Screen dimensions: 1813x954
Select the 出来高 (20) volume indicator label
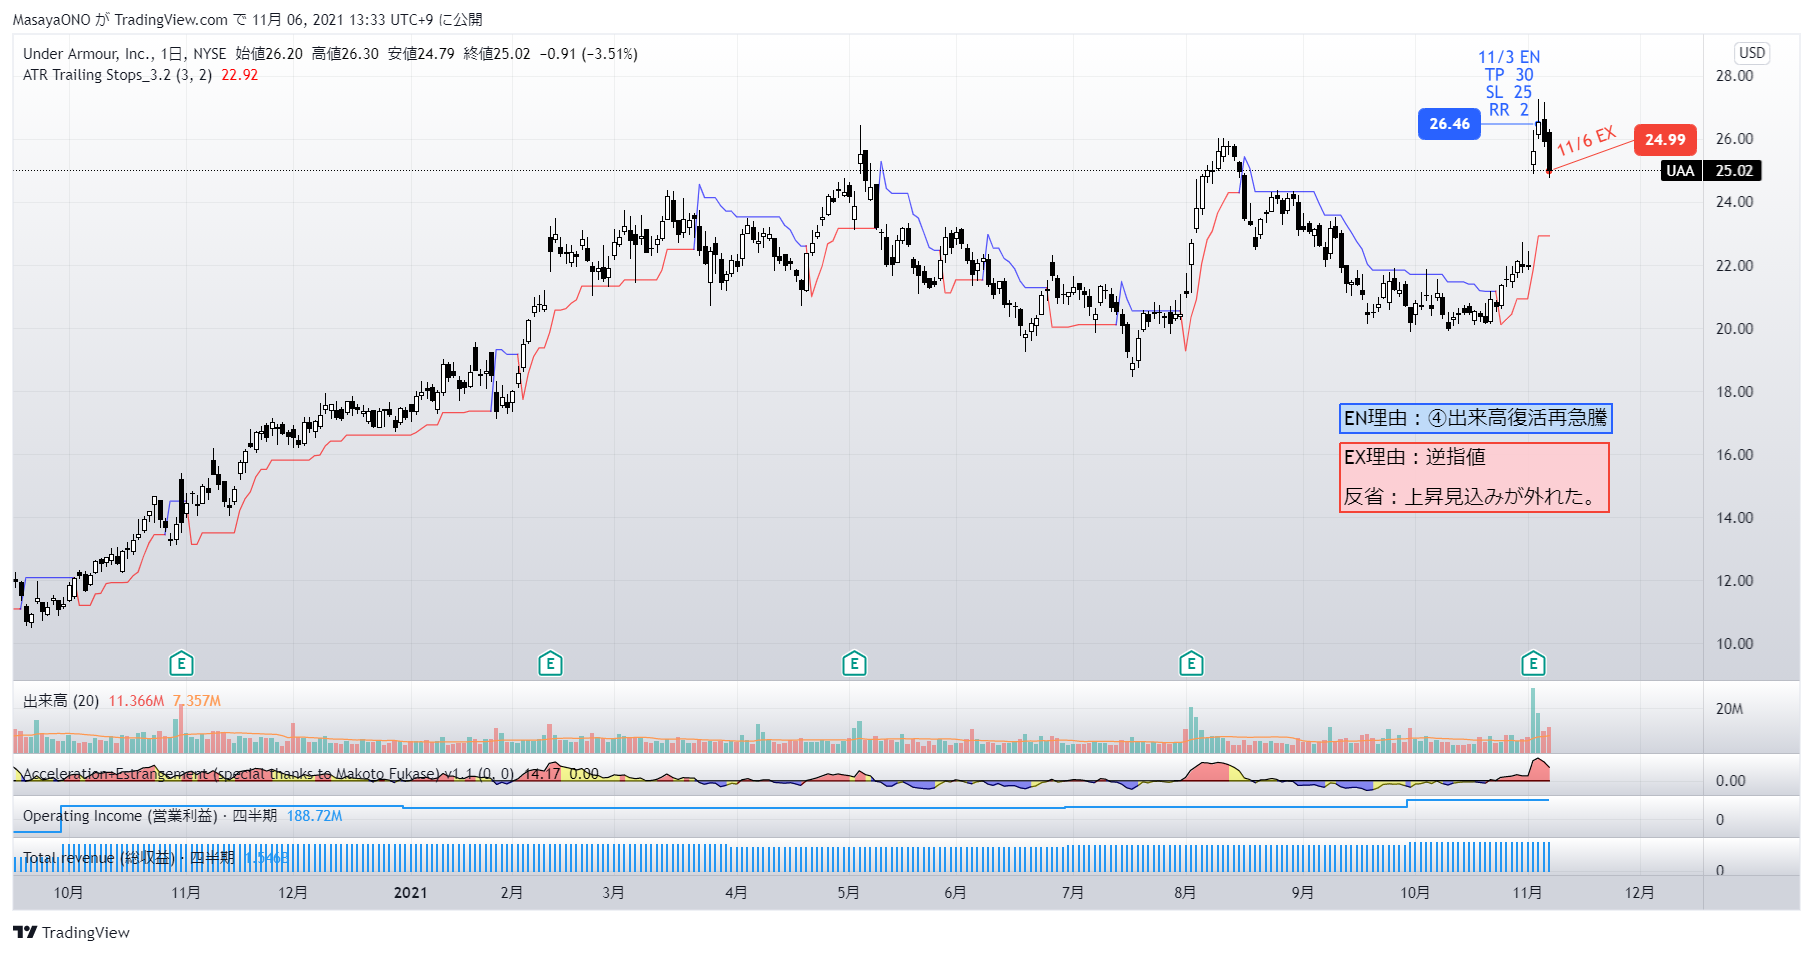coord(61,701)
